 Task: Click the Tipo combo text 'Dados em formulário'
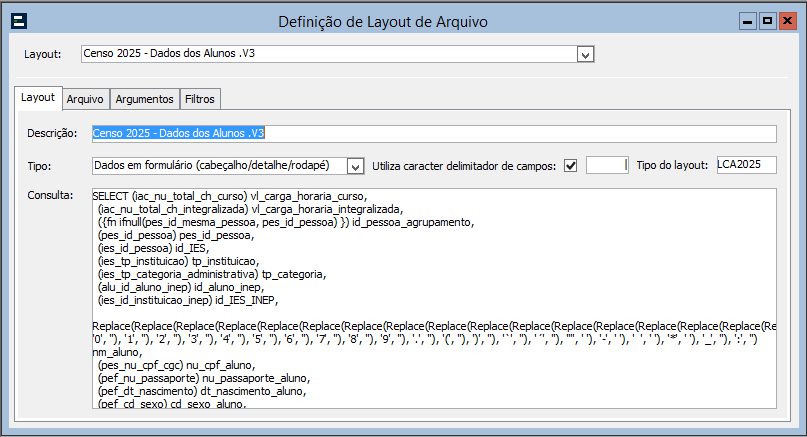(x=212, y=166)
